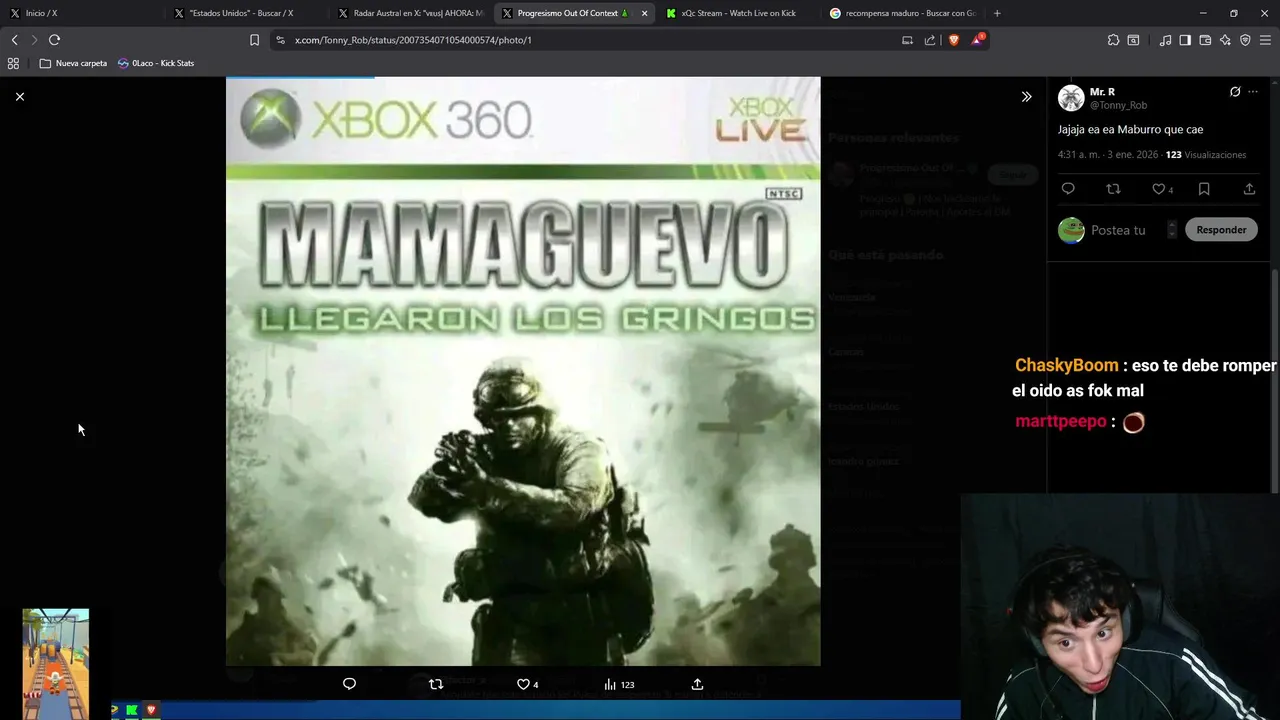Click the '123 Visualizaciones' view count text
This screenshot has width=1280, height=720.
coord(1206,155)
